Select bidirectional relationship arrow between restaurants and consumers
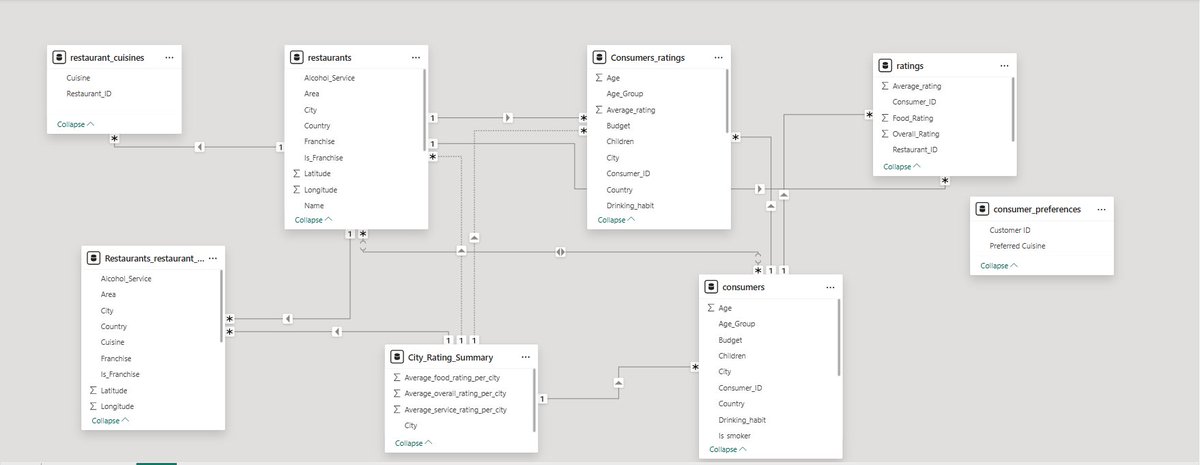The image size is (1200, 465). click(560, 252)
